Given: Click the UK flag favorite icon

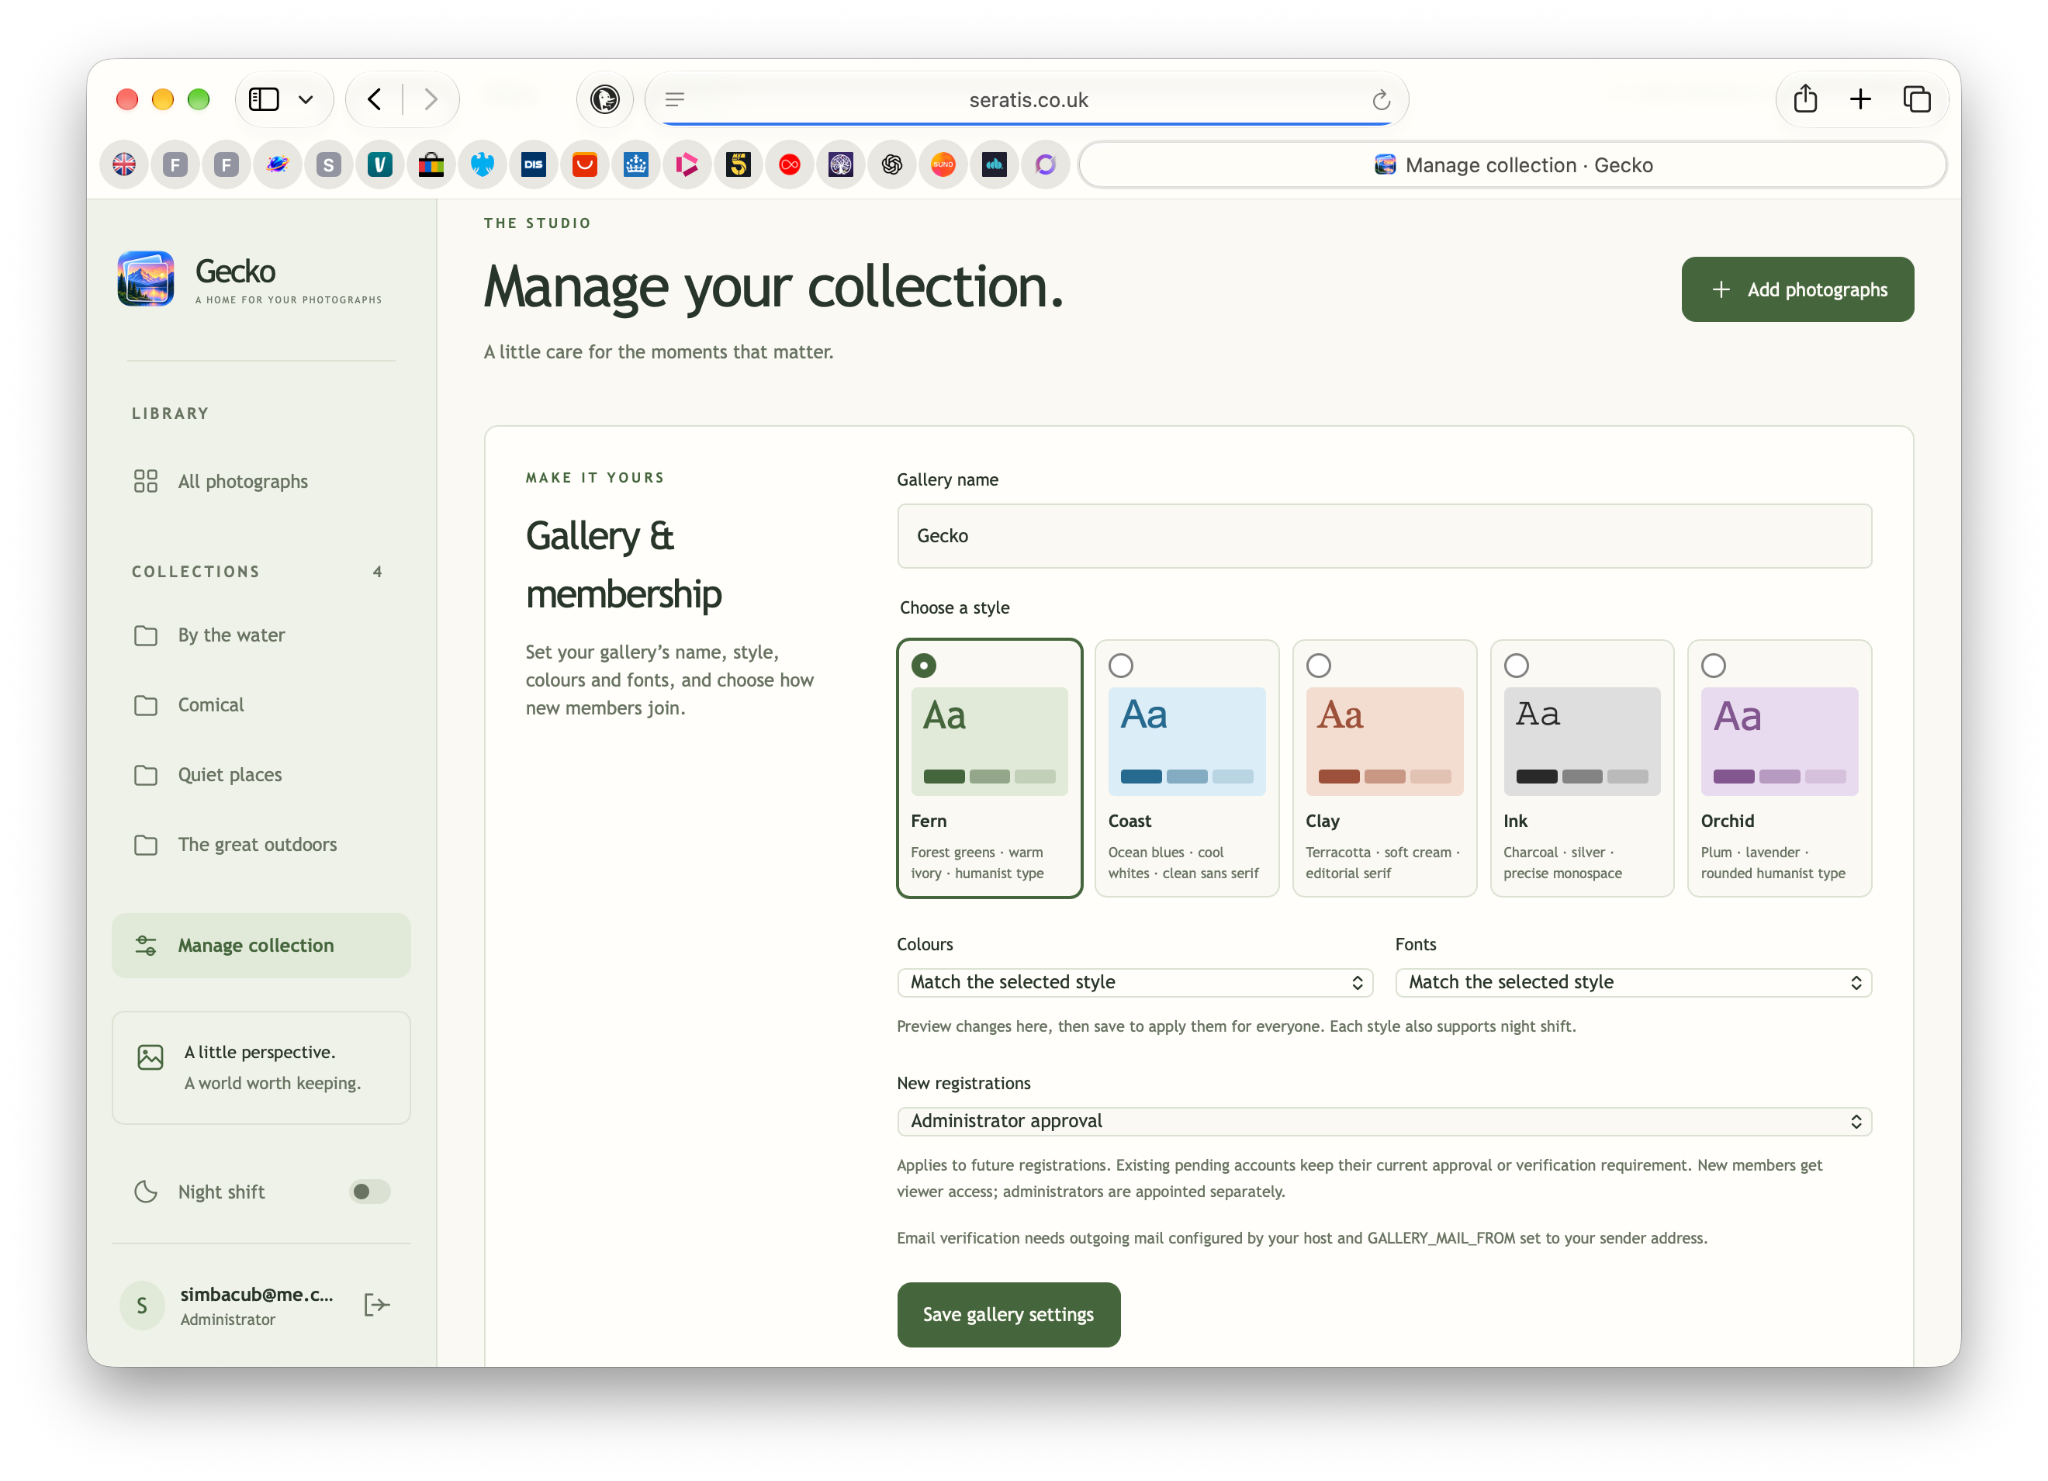Looking at the screenshot, I should (x=124, y=165).
